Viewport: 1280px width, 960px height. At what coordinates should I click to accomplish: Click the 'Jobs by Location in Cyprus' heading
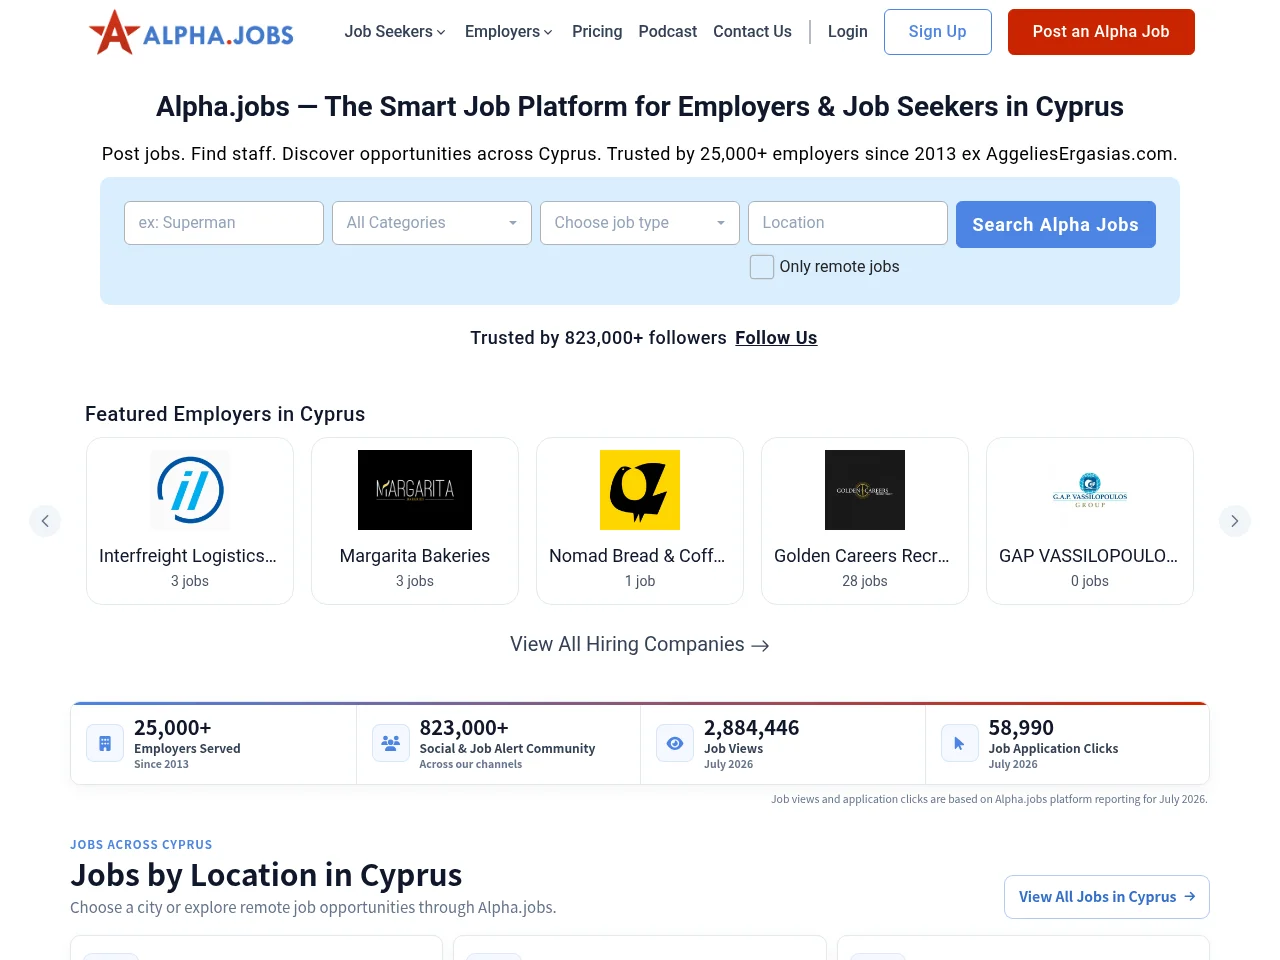266,875
